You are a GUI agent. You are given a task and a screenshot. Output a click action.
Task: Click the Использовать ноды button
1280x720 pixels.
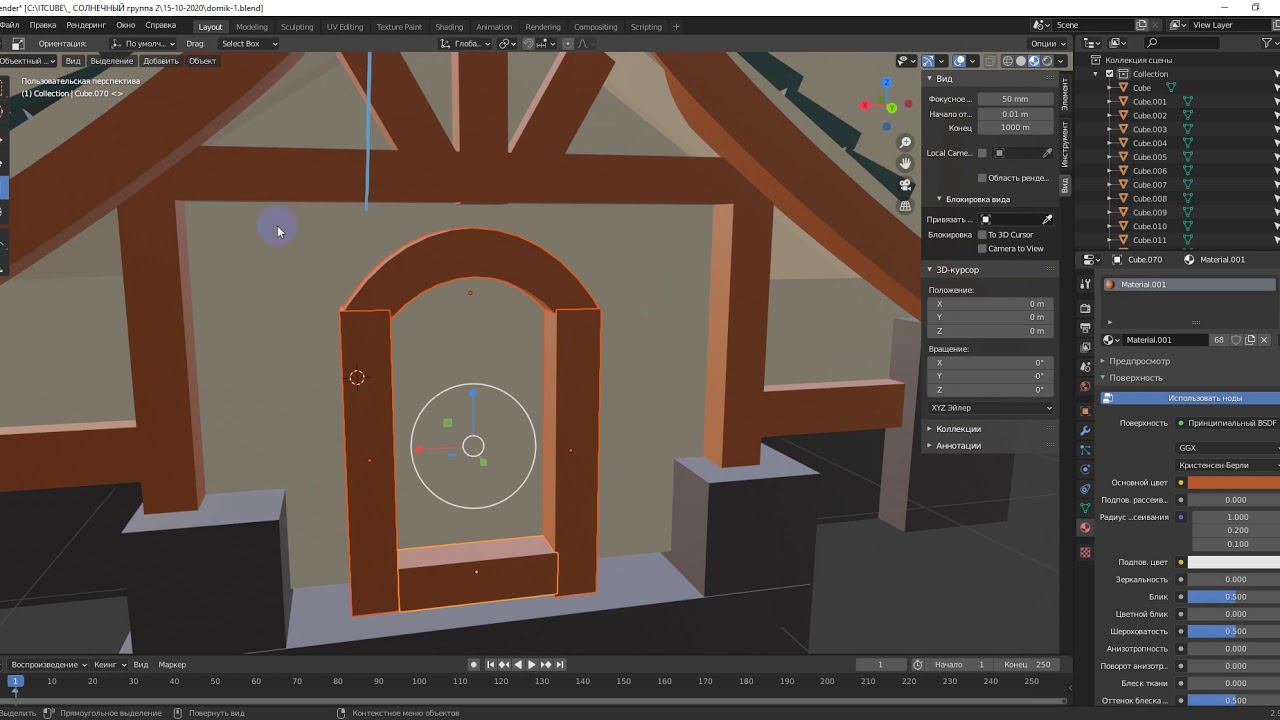click(1204, 398)
